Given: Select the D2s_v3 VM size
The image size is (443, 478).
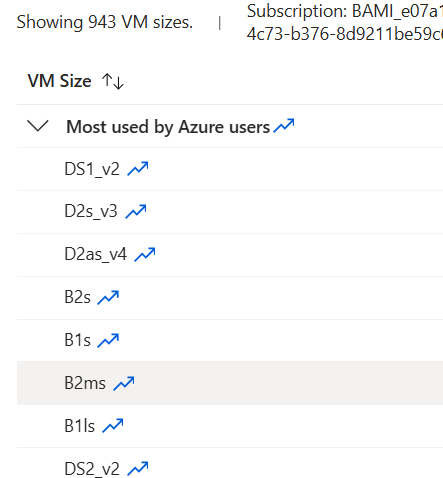Looking at the screenshot, I should pyautogui.click(x=230, y=212).
